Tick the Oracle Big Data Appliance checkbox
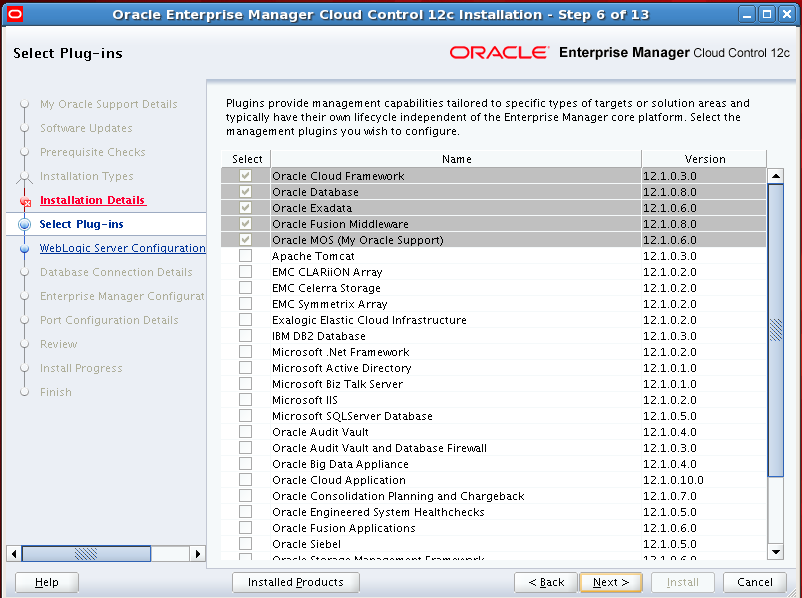 click(246, 463)
